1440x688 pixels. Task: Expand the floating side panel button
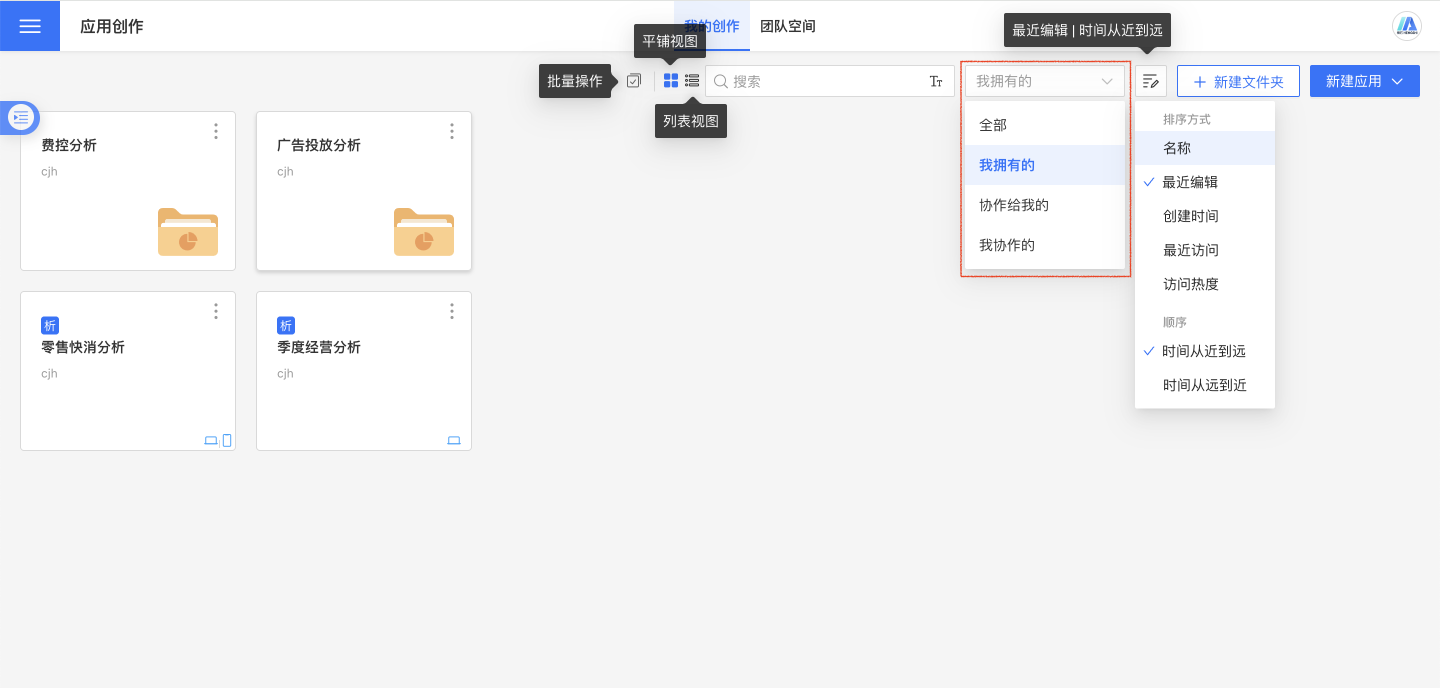(21, 117)
